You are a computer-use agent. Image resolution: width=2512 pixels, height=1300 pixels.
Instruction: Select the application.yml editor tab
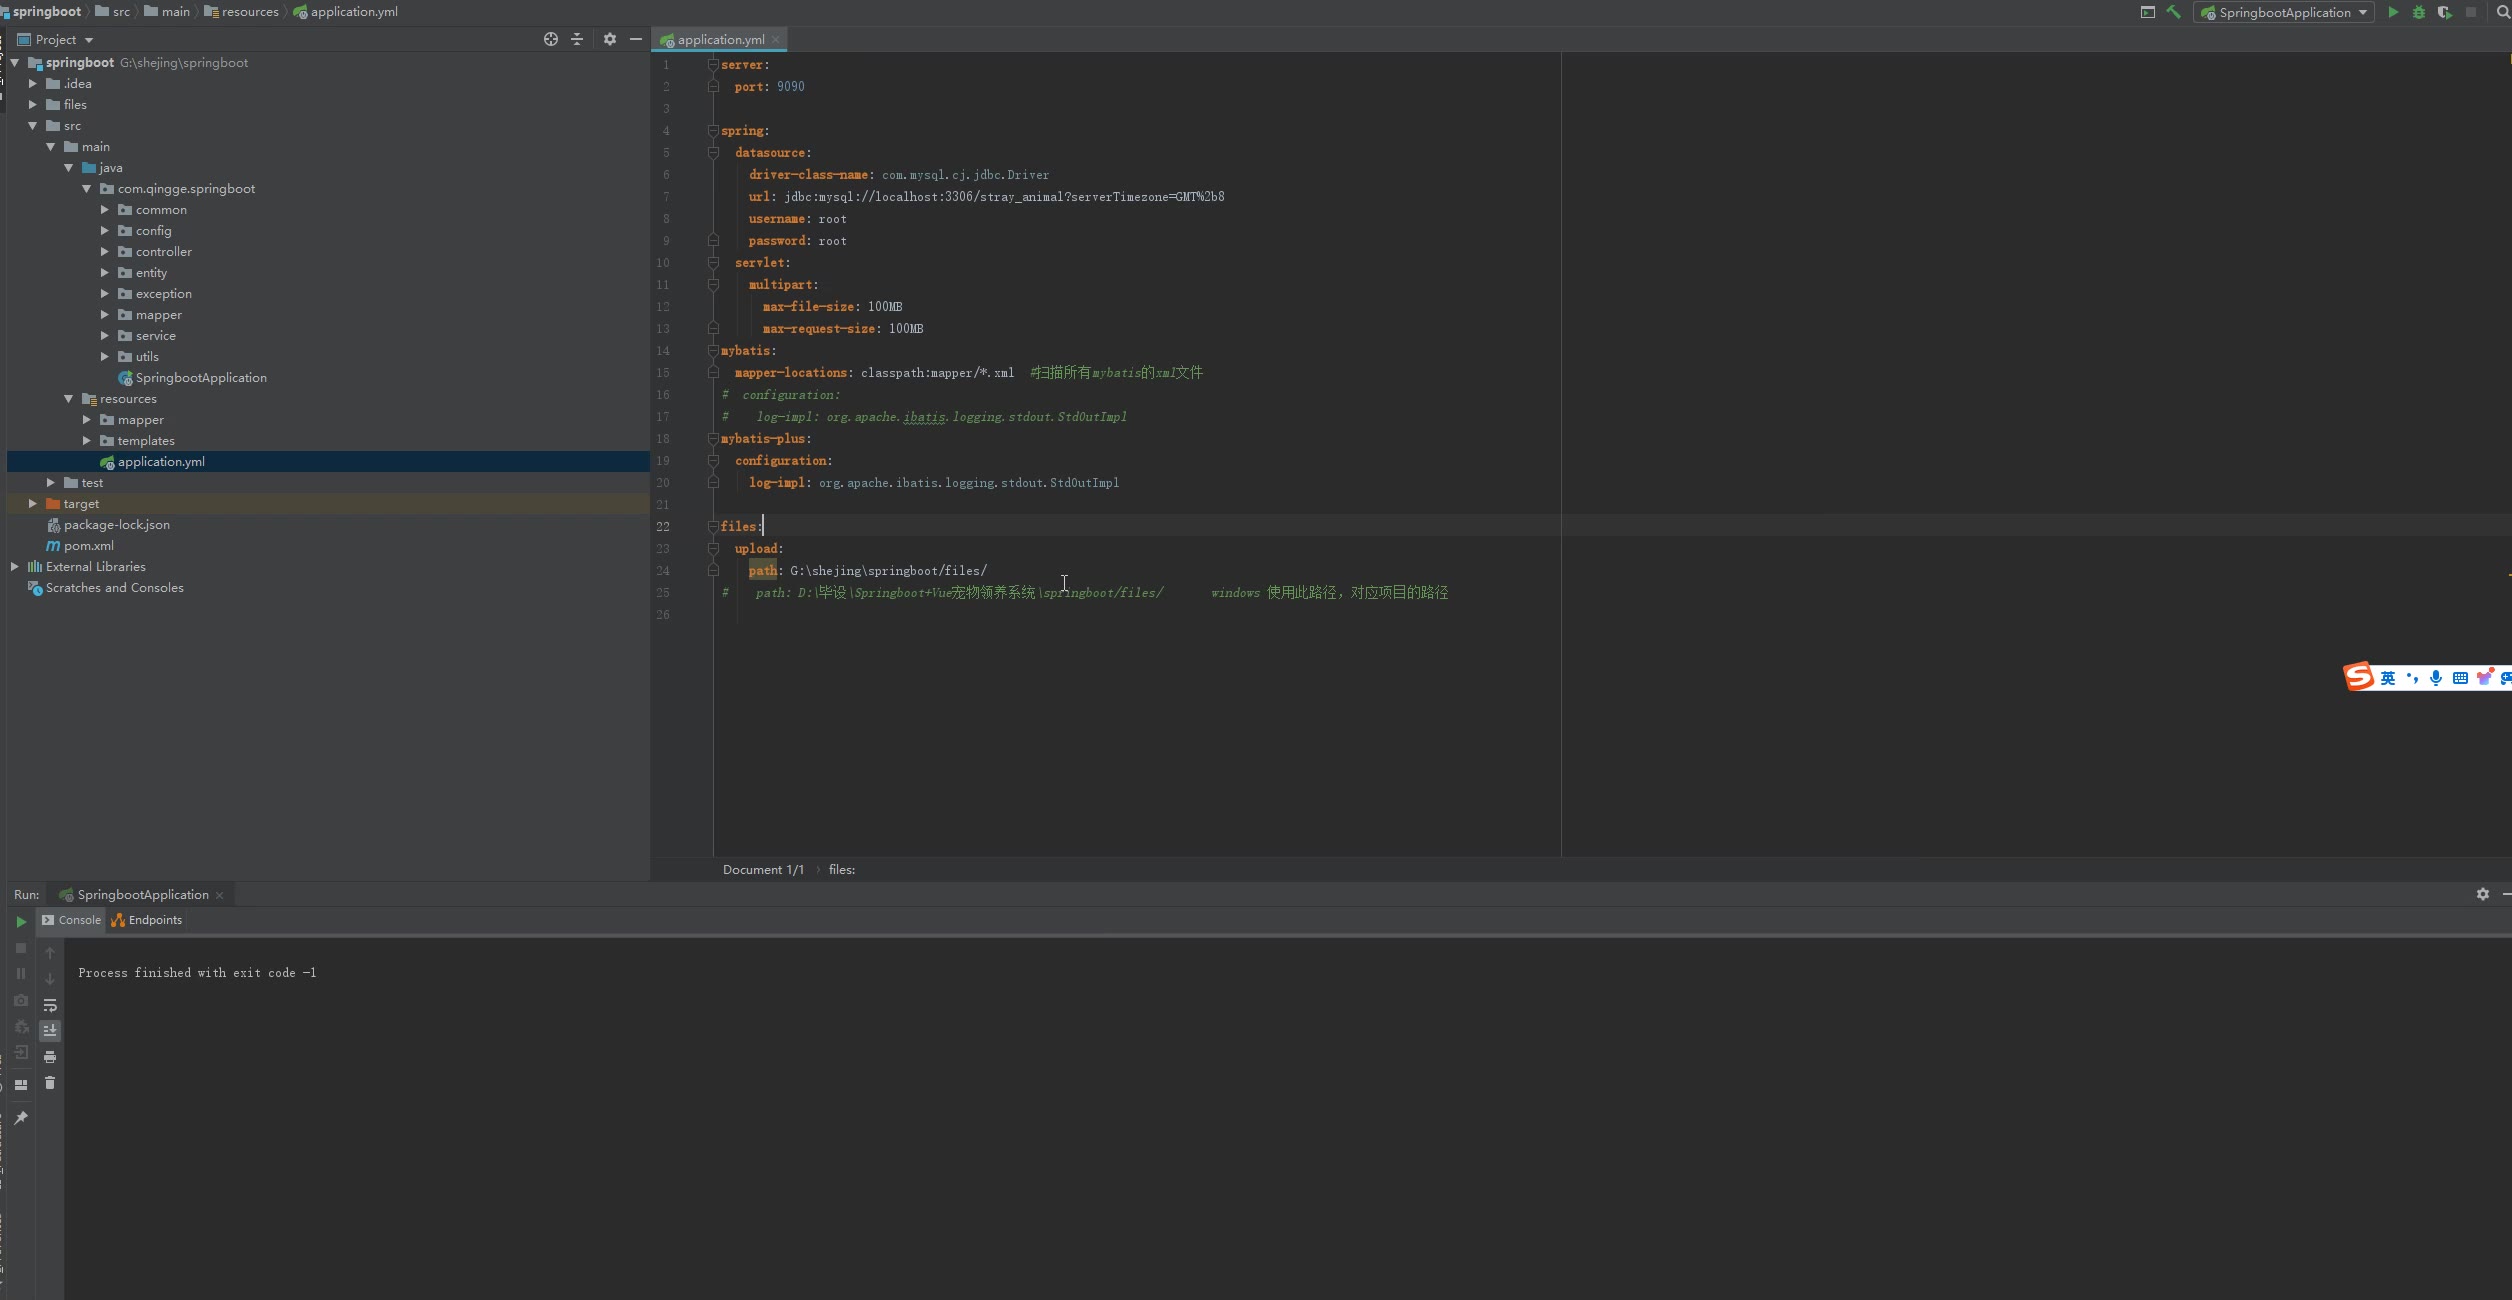pos(719,40)
